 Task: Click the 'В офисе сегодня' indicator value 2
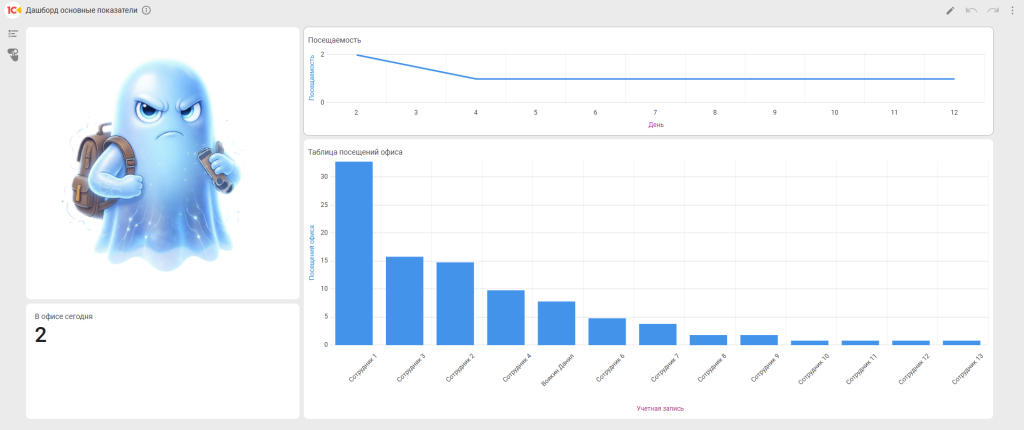41,335
